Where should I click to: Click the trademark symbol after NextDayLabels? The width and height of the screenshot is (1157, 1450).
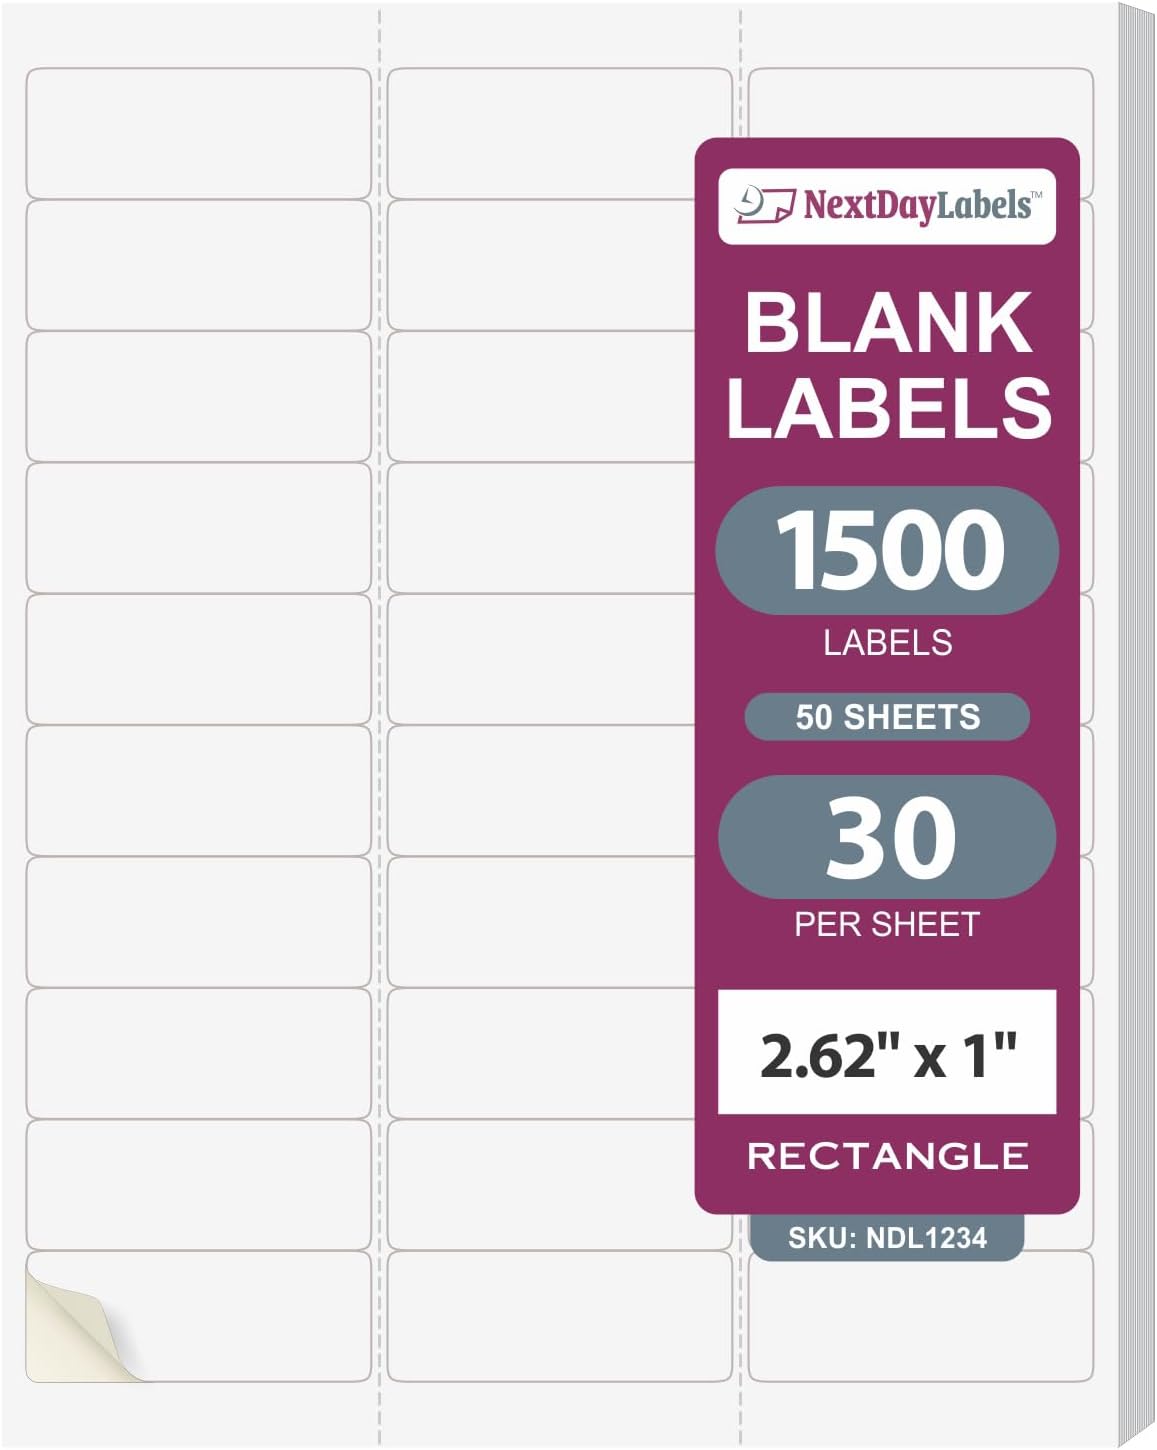1037,194
